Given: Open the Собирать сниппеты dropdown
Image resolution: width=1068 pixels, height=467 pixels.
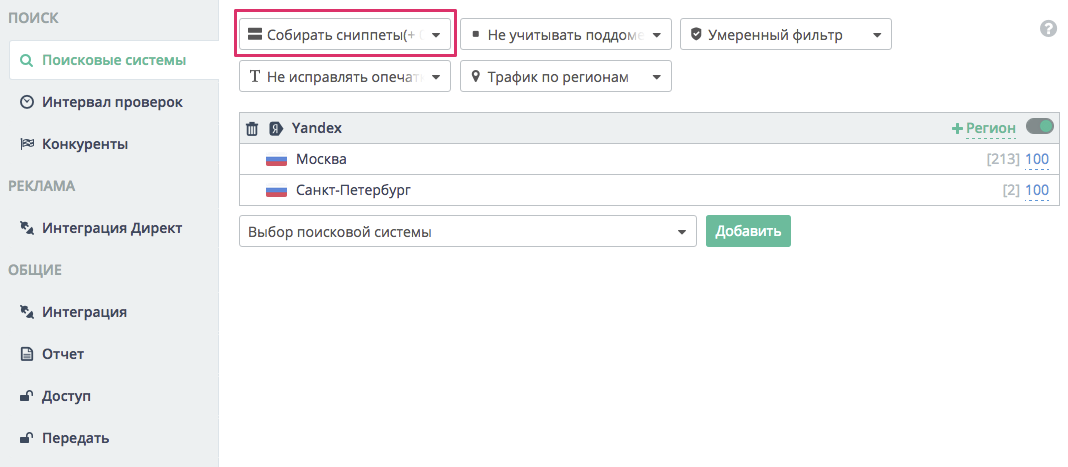Looking at the screenshot, I should 345,35.
